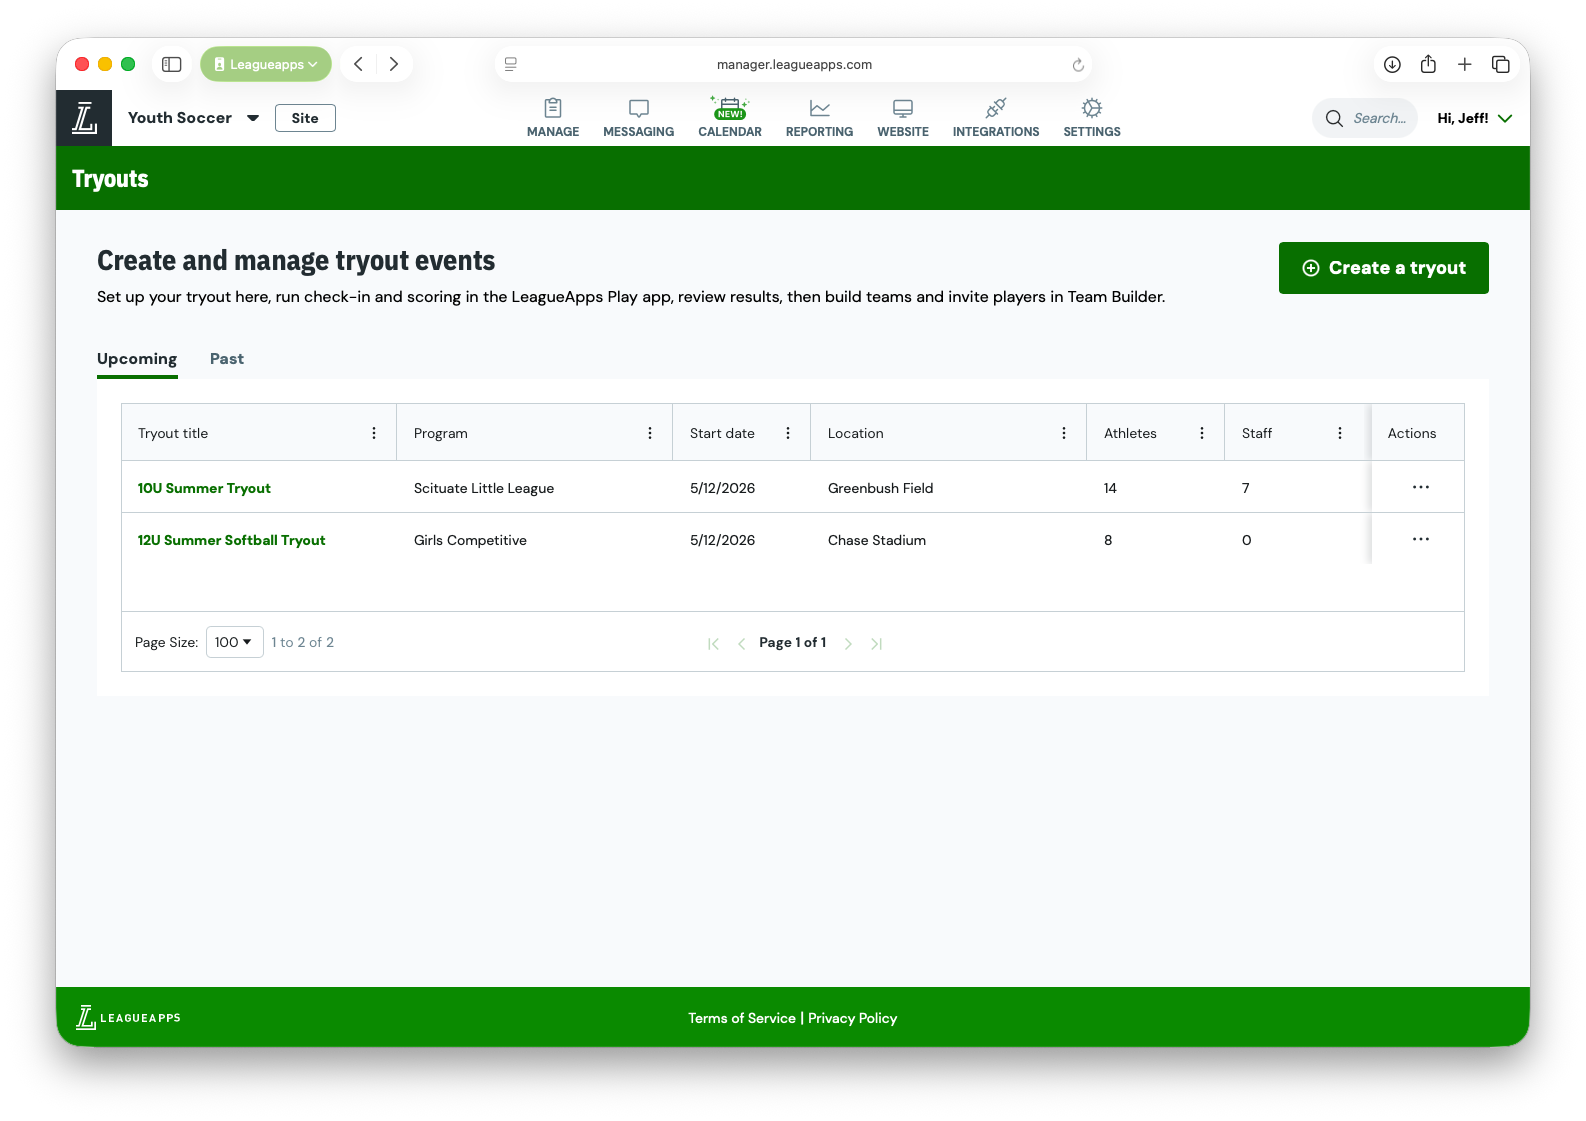Open the Leagueapps tab group dropdown

click(x=266, y=64)
